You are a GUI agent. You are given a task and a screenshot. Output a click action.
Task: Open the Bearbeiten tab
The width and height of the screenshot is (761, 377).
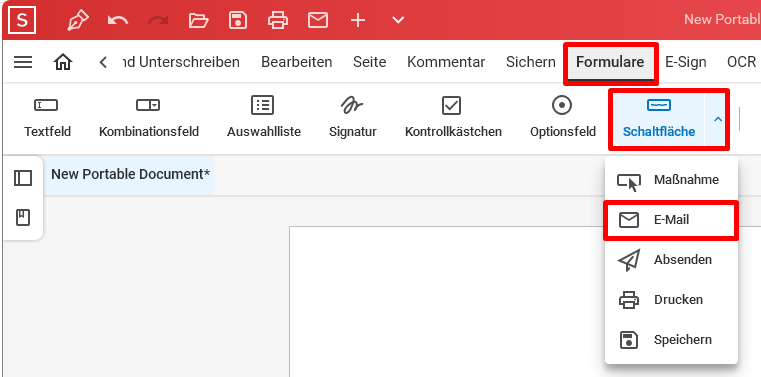[297, 62]
